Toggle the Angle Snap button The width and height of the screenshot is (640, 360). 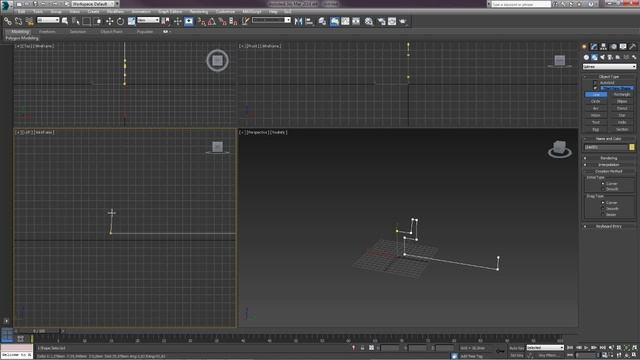[x=212, y=21]
